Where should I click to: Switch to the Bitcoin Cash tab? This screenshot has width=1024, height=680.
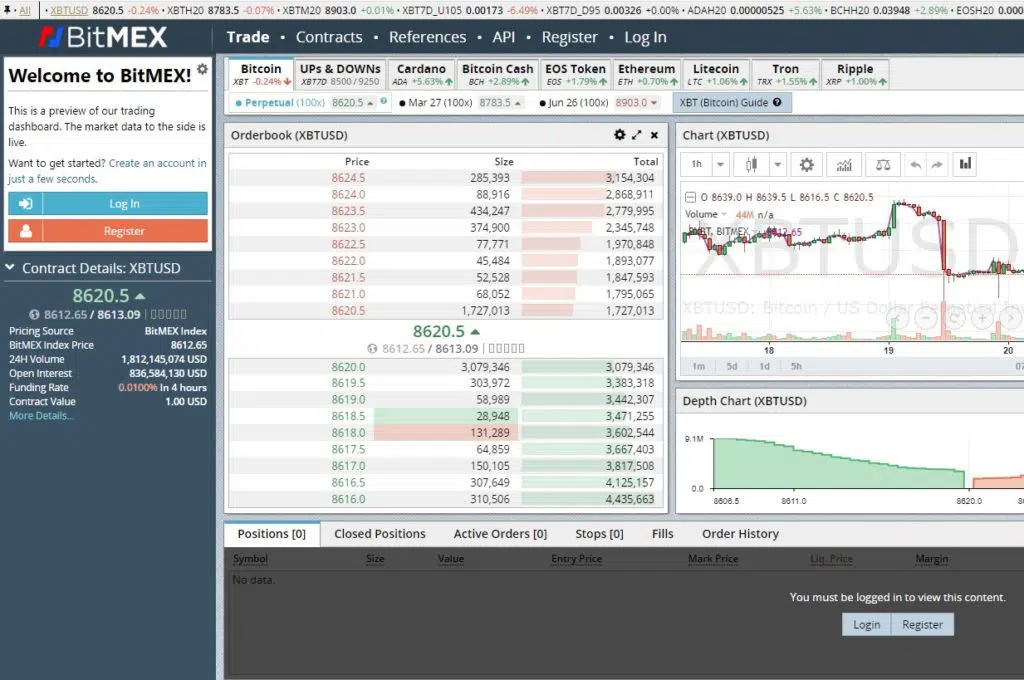pos(498,74)
